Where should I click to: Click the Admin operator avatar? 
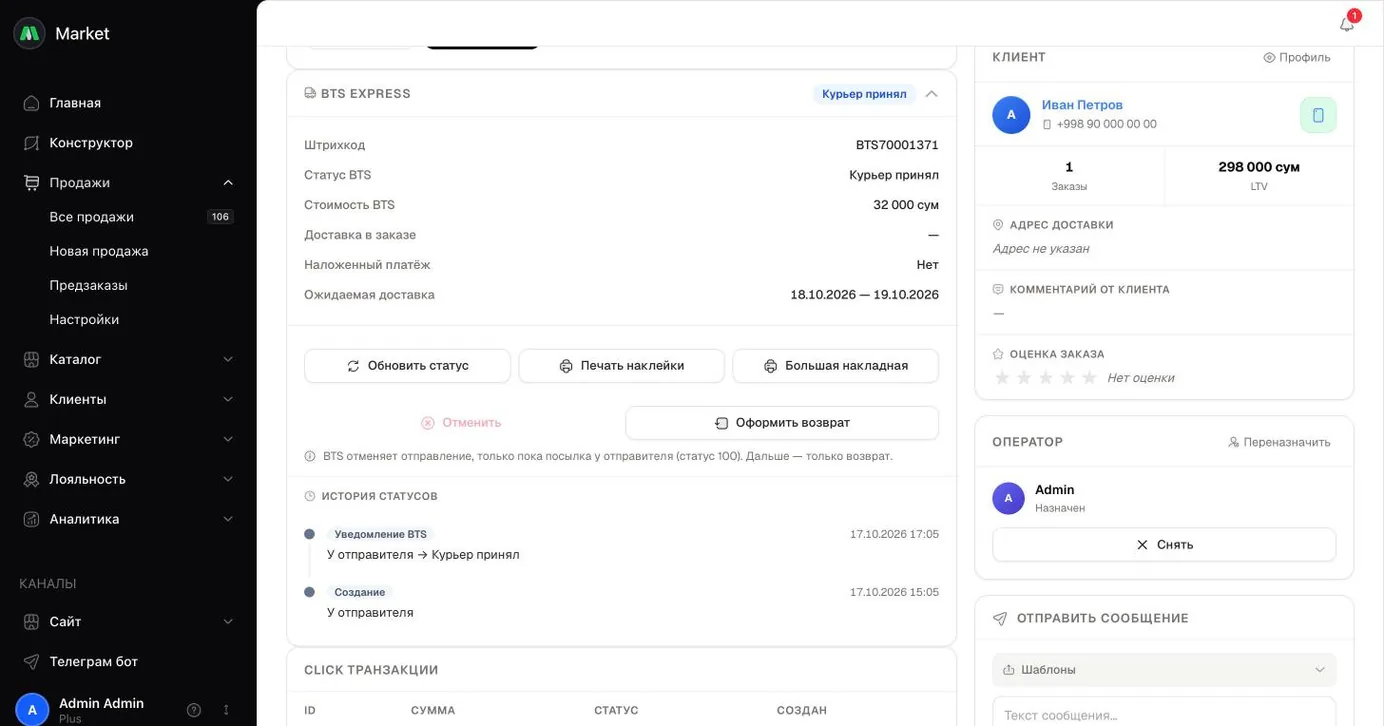coord(1008,498)
